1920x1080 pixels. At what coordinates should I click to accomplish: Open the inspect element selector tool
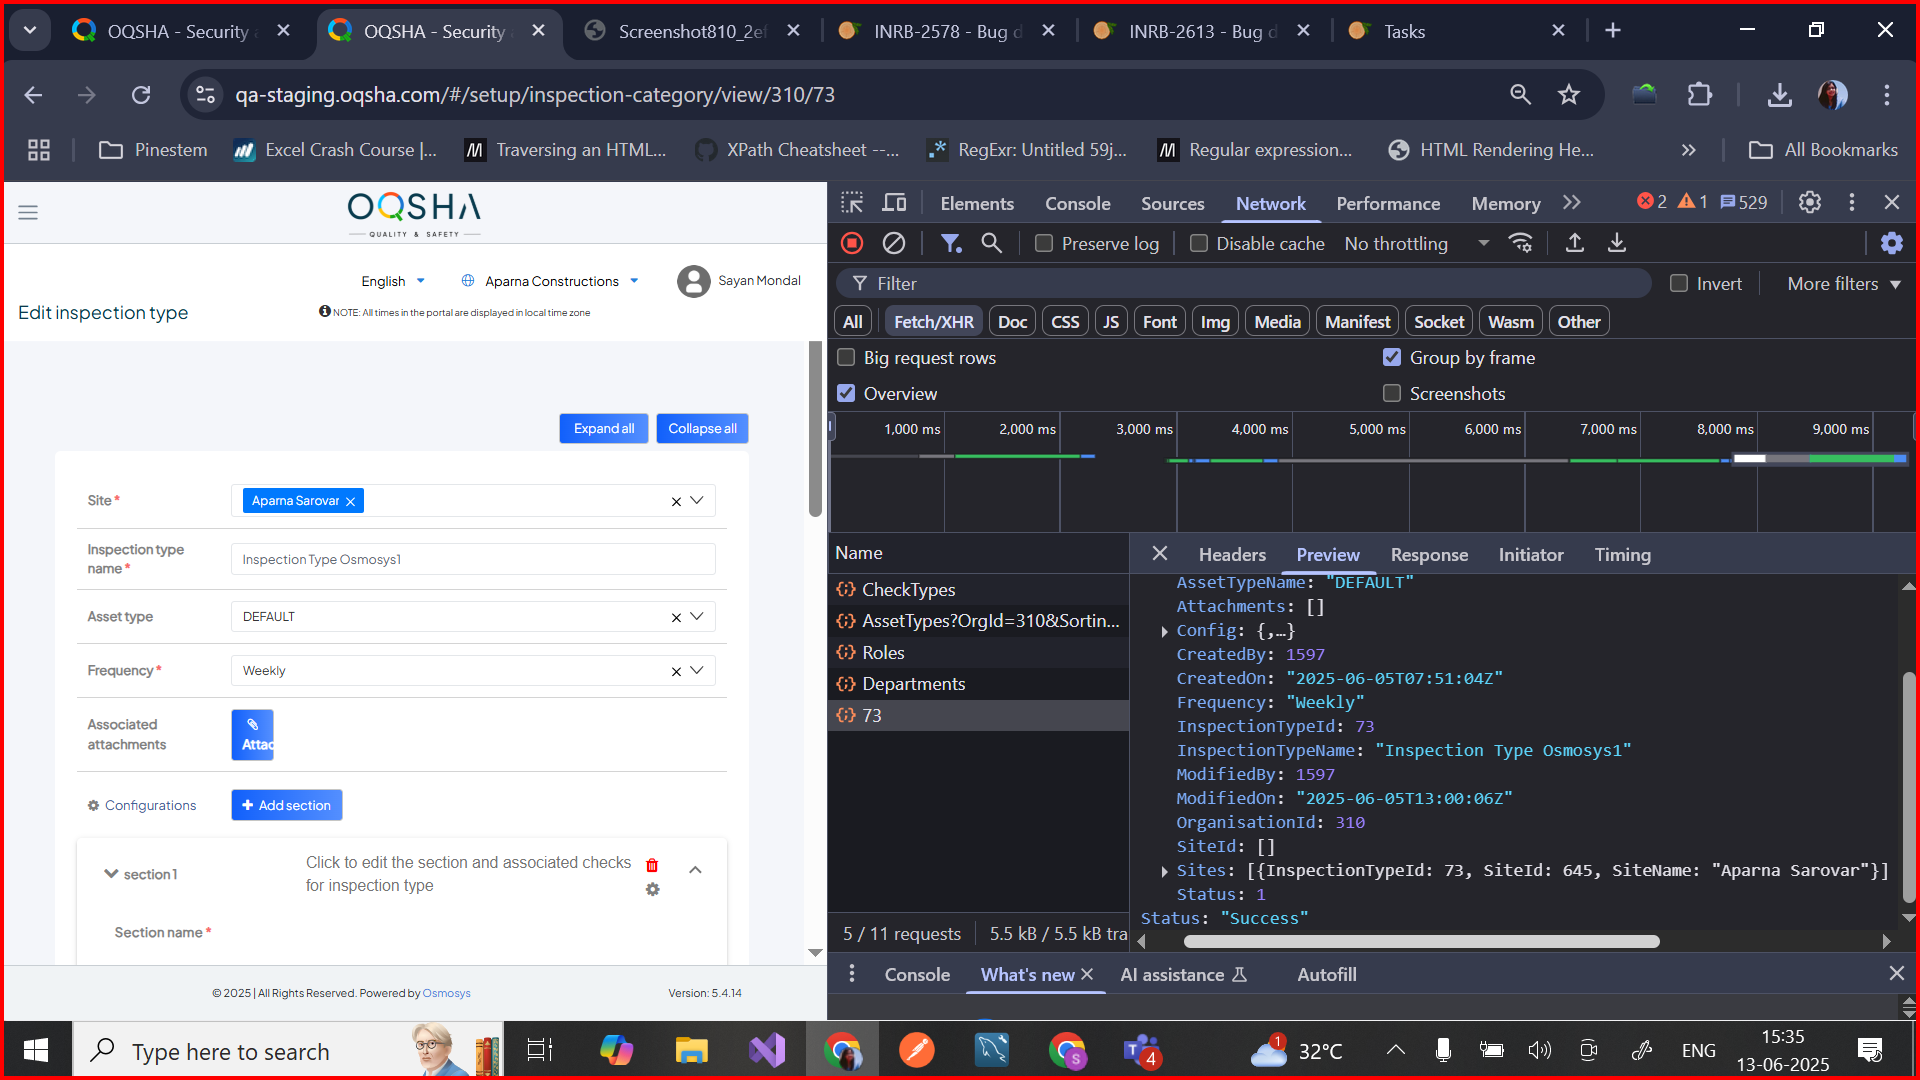click(852, 203)
